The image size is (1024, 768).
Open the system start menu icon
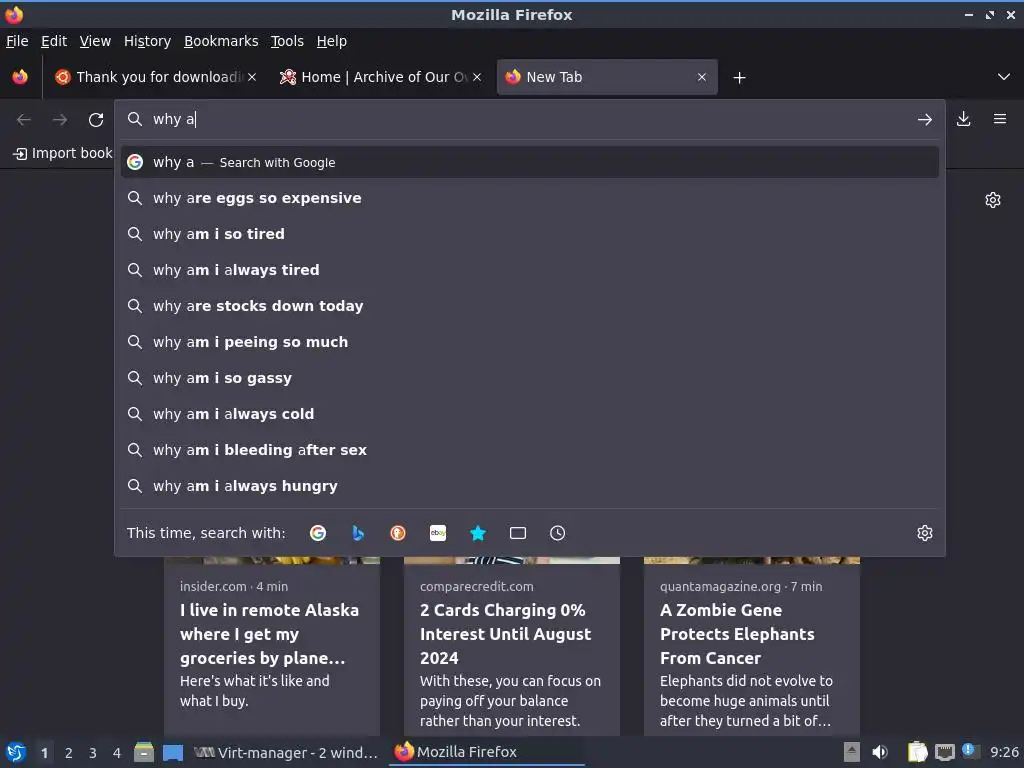15,752
